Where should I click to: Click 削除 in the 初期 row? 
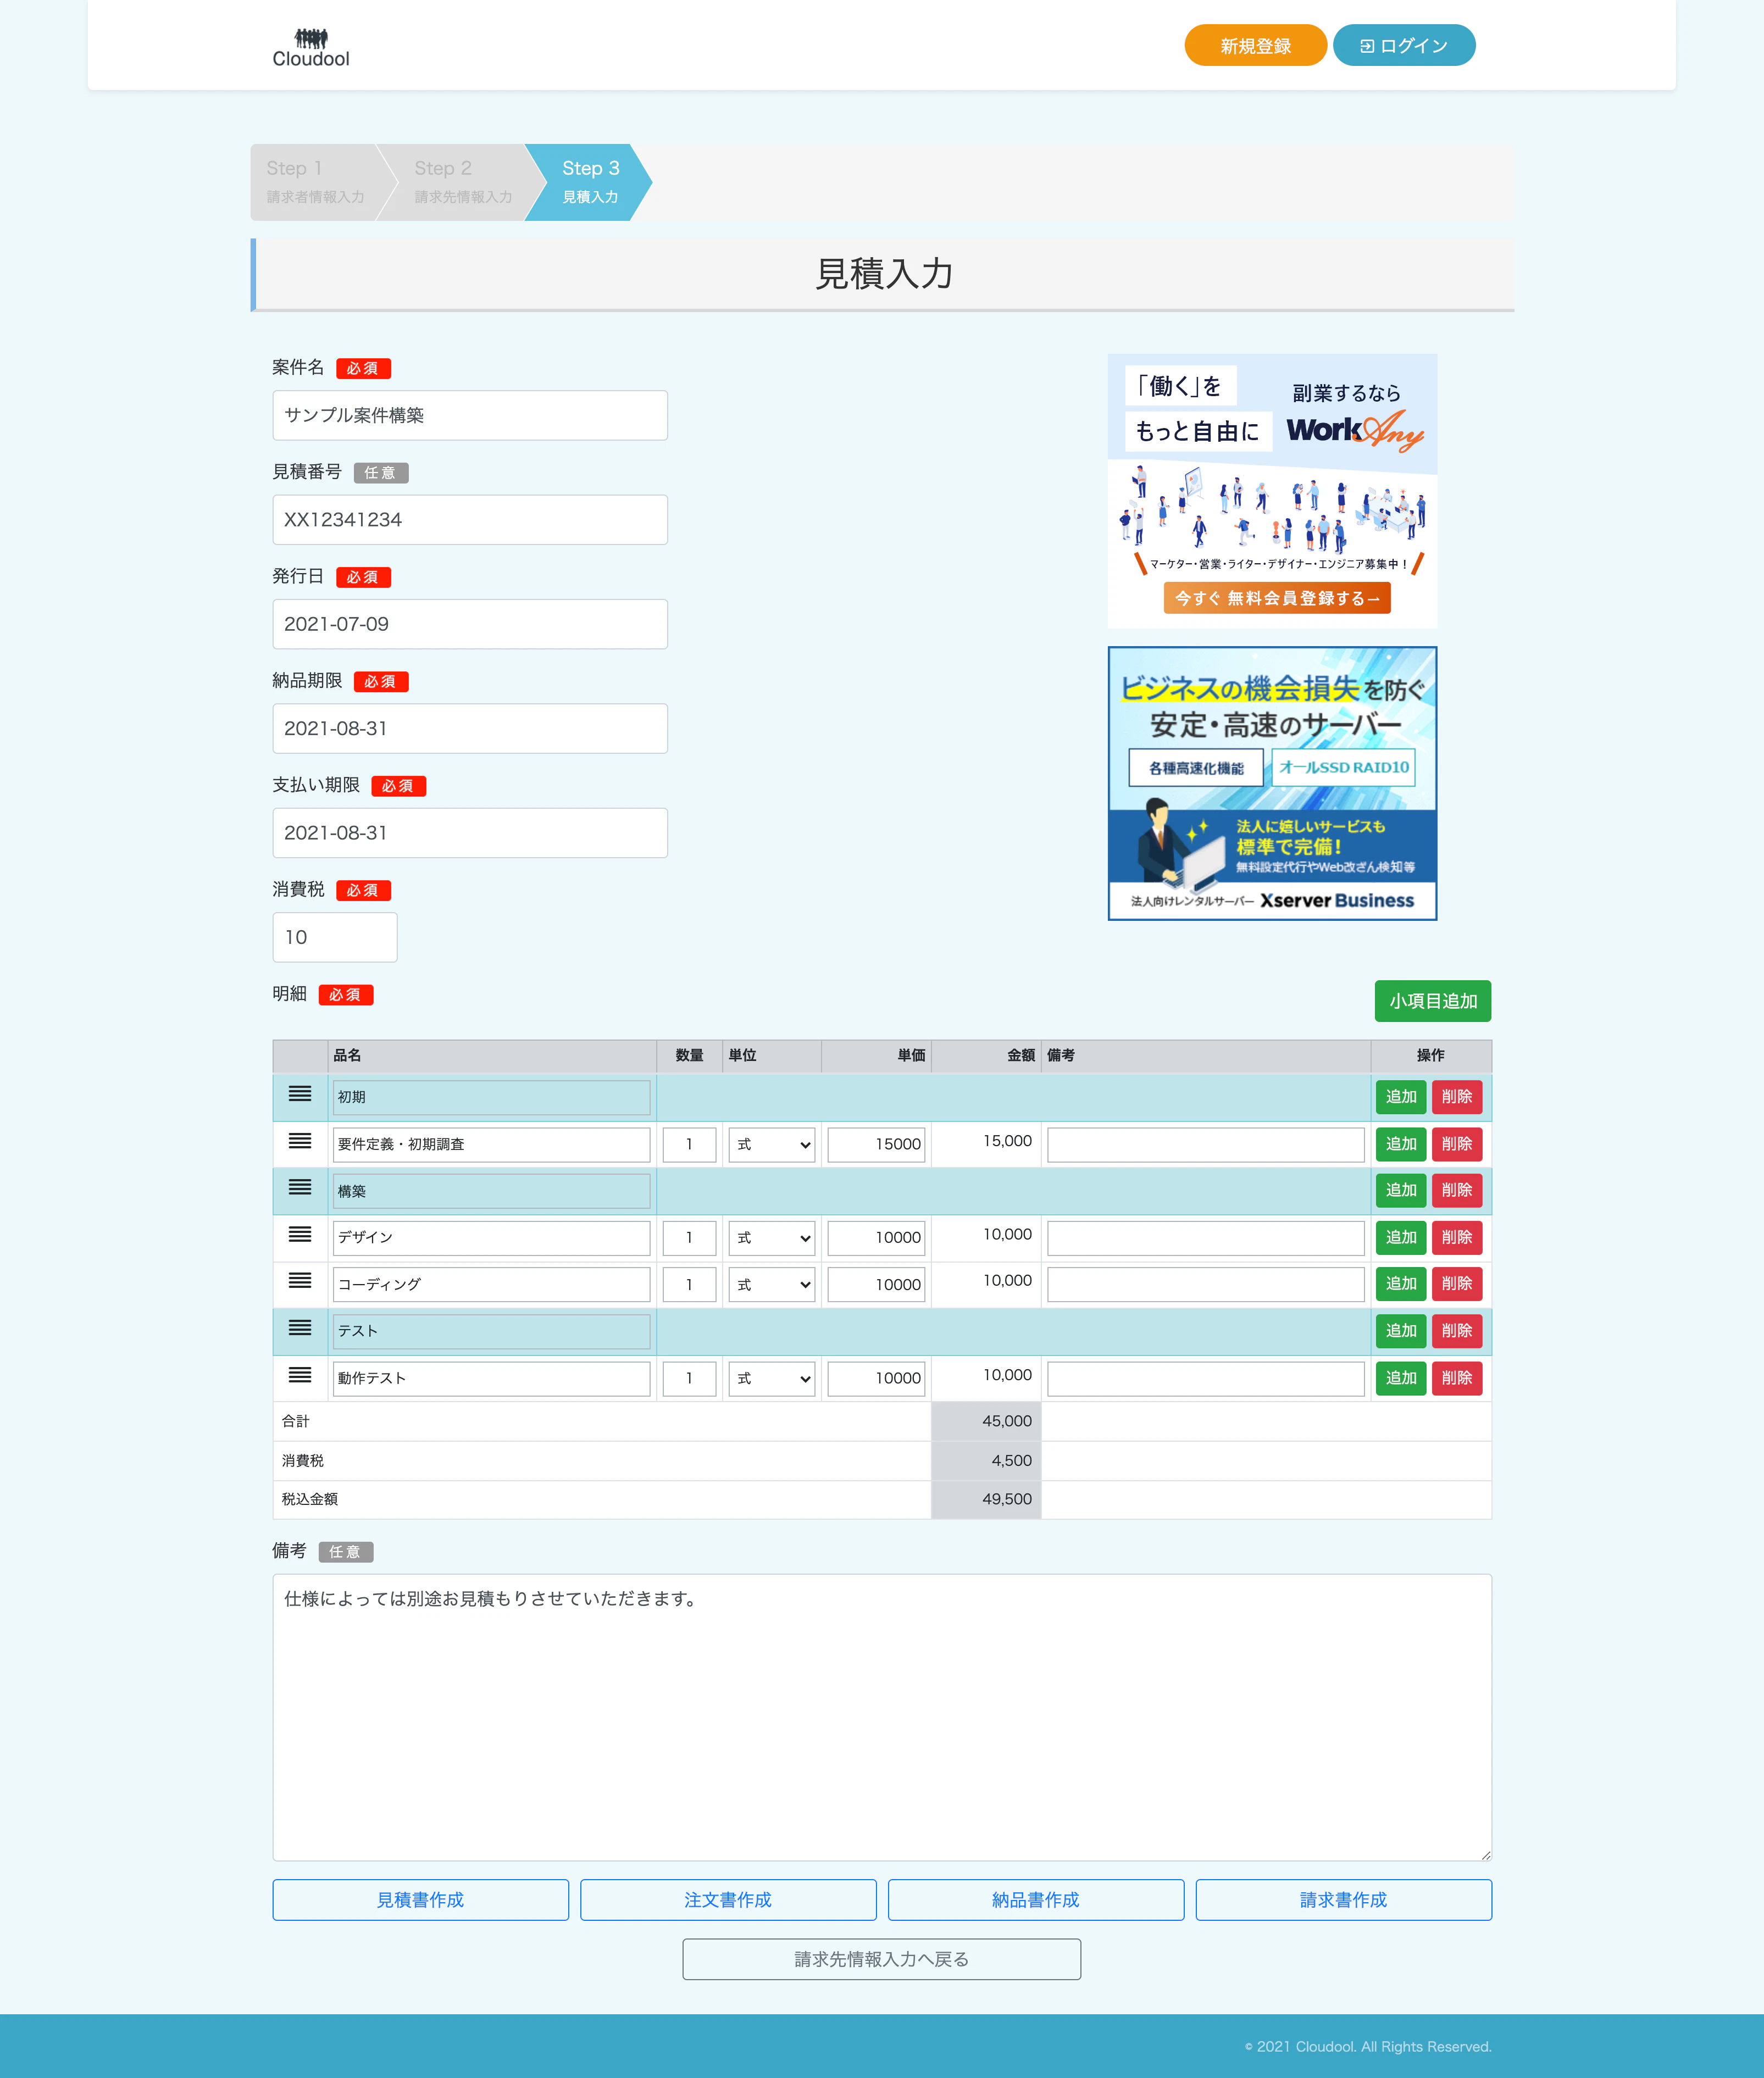pos(1457,1097)
